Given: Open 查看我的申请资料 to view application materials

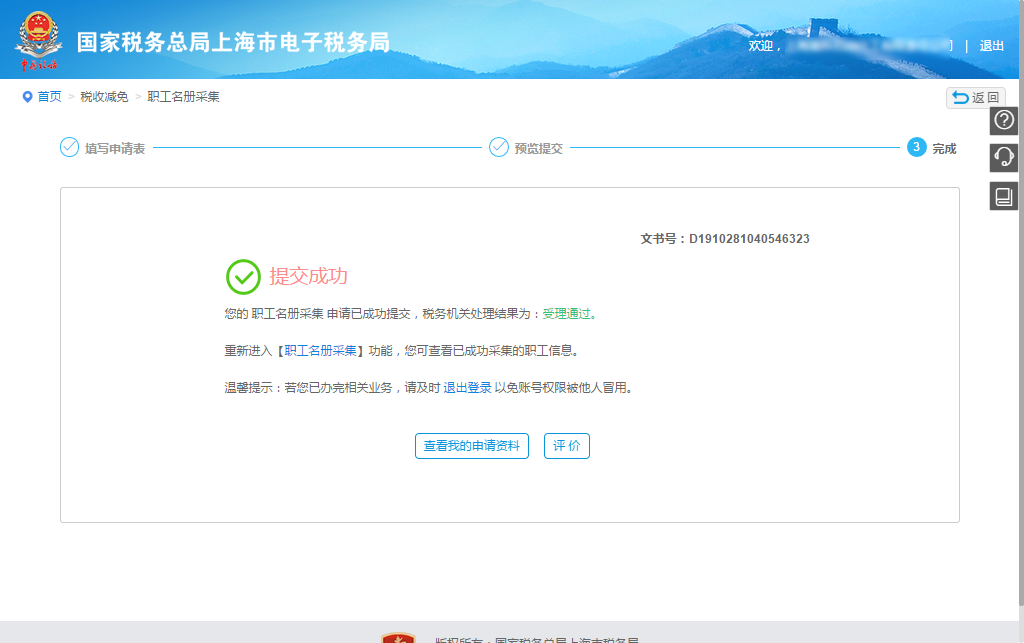Looking at the screenshot, I should point(471,446).
